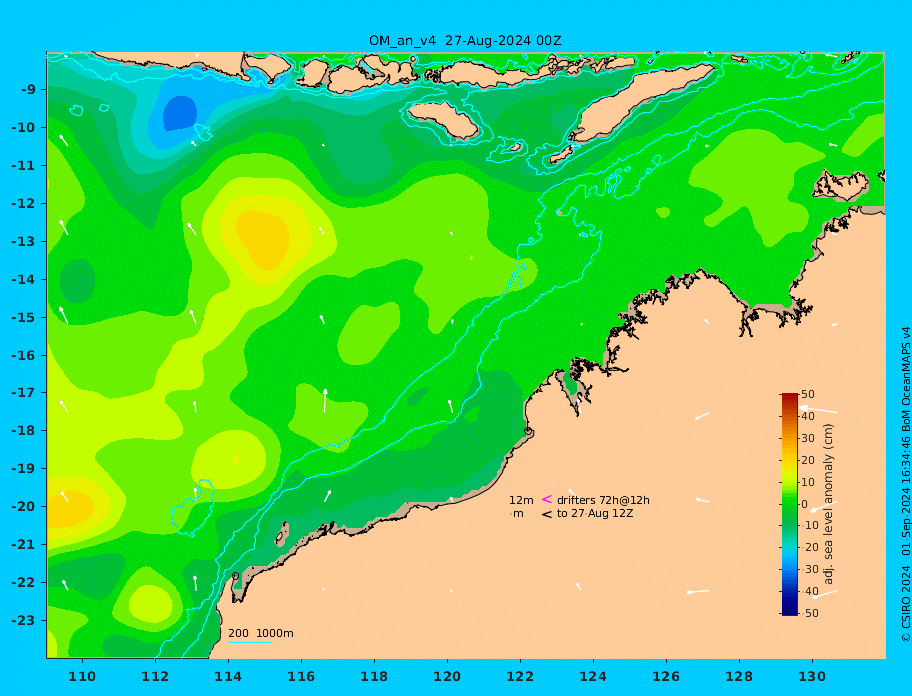This screenshot has height=696, width=912.
Task: Click the orange high anomaly centre near 110E 20S
Action: [71, 508]
